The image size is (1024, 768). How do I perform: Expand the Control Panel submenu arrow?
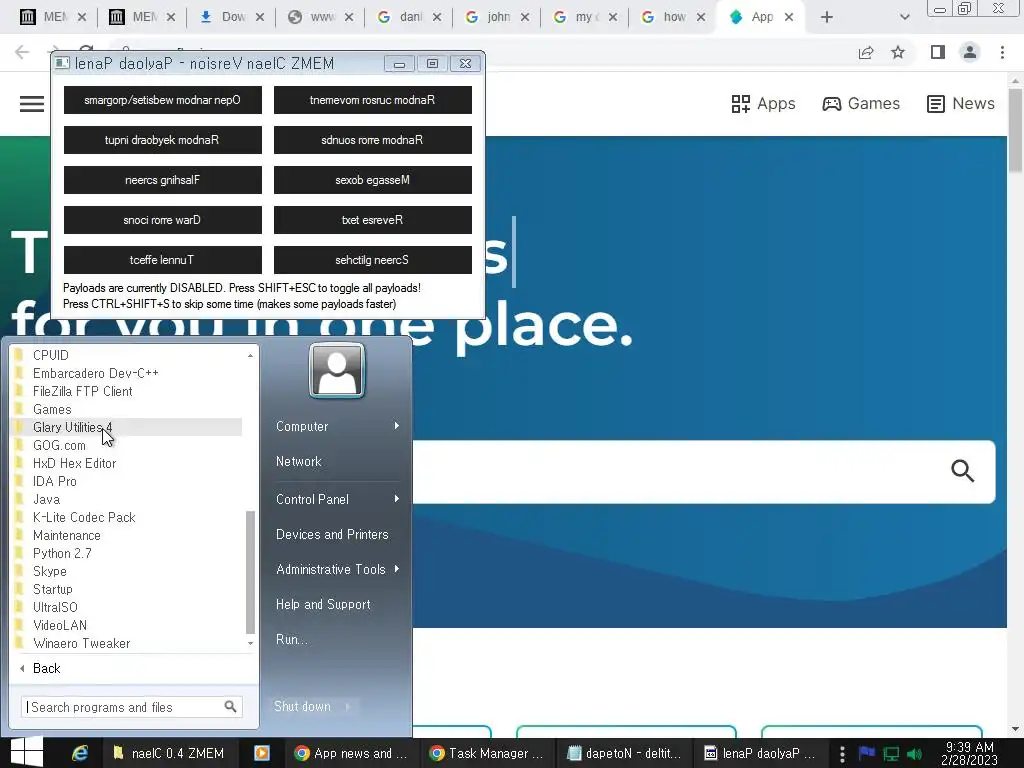coord(396,499)
